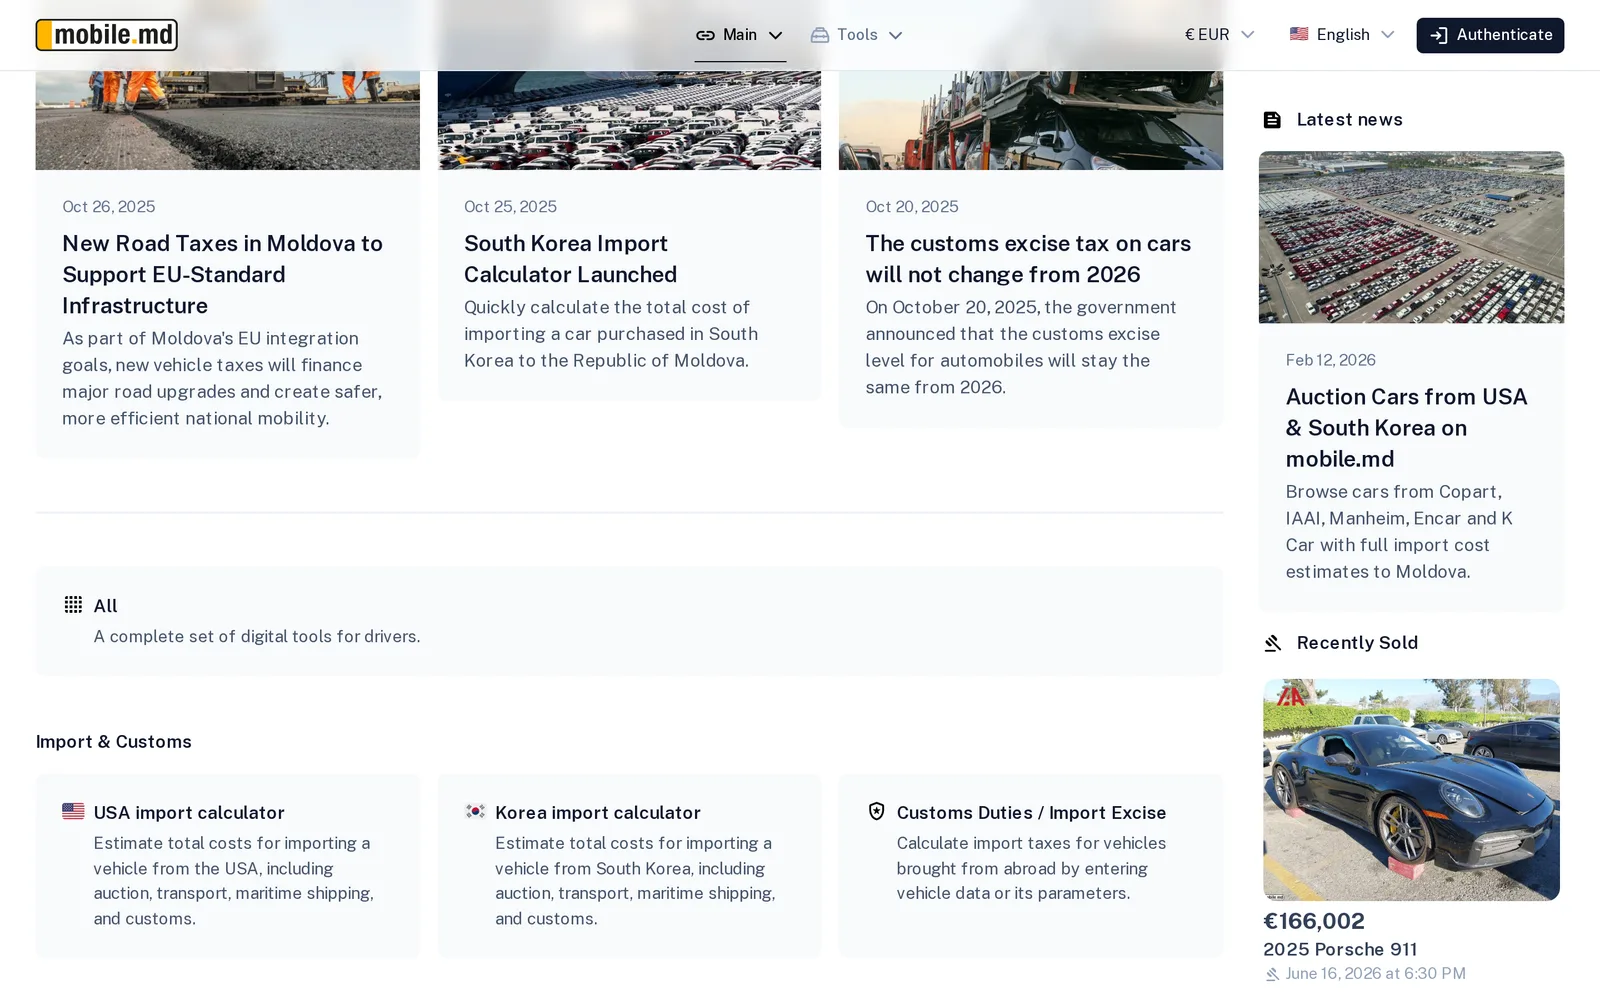1600x1000 pixels.
Task: Click the Oct 25, 2025 date
Action: coord(510,207)
